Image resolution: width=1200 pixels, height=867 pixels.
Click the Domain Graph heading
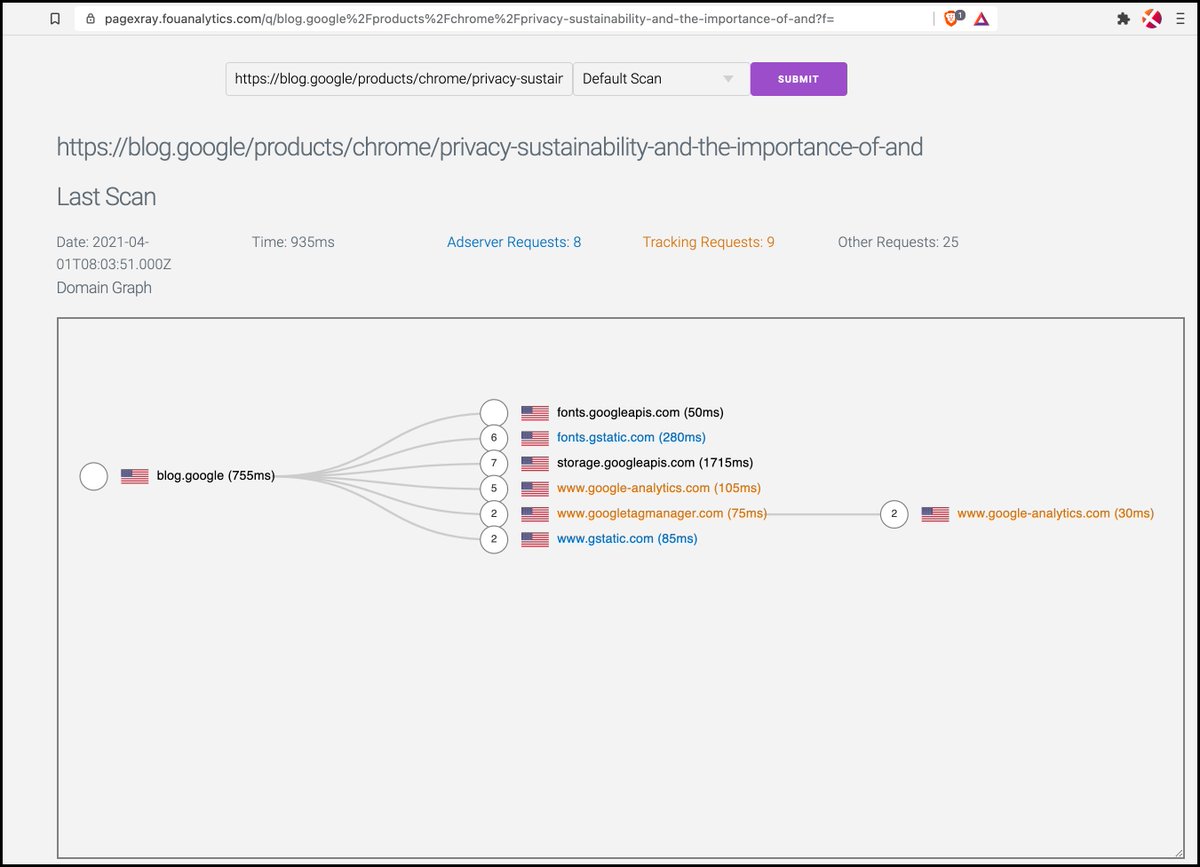[104, 288]
